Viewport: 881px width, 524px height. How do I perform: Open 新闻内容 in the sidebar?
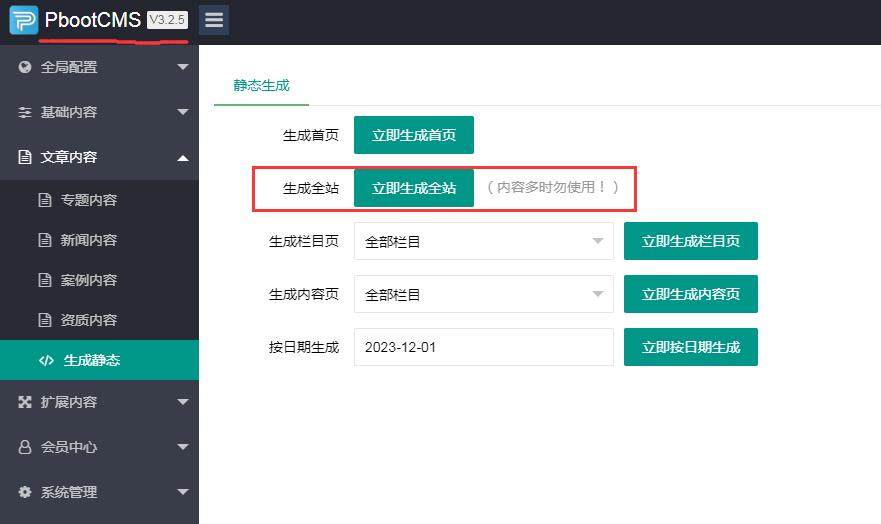tap(88, 240)
